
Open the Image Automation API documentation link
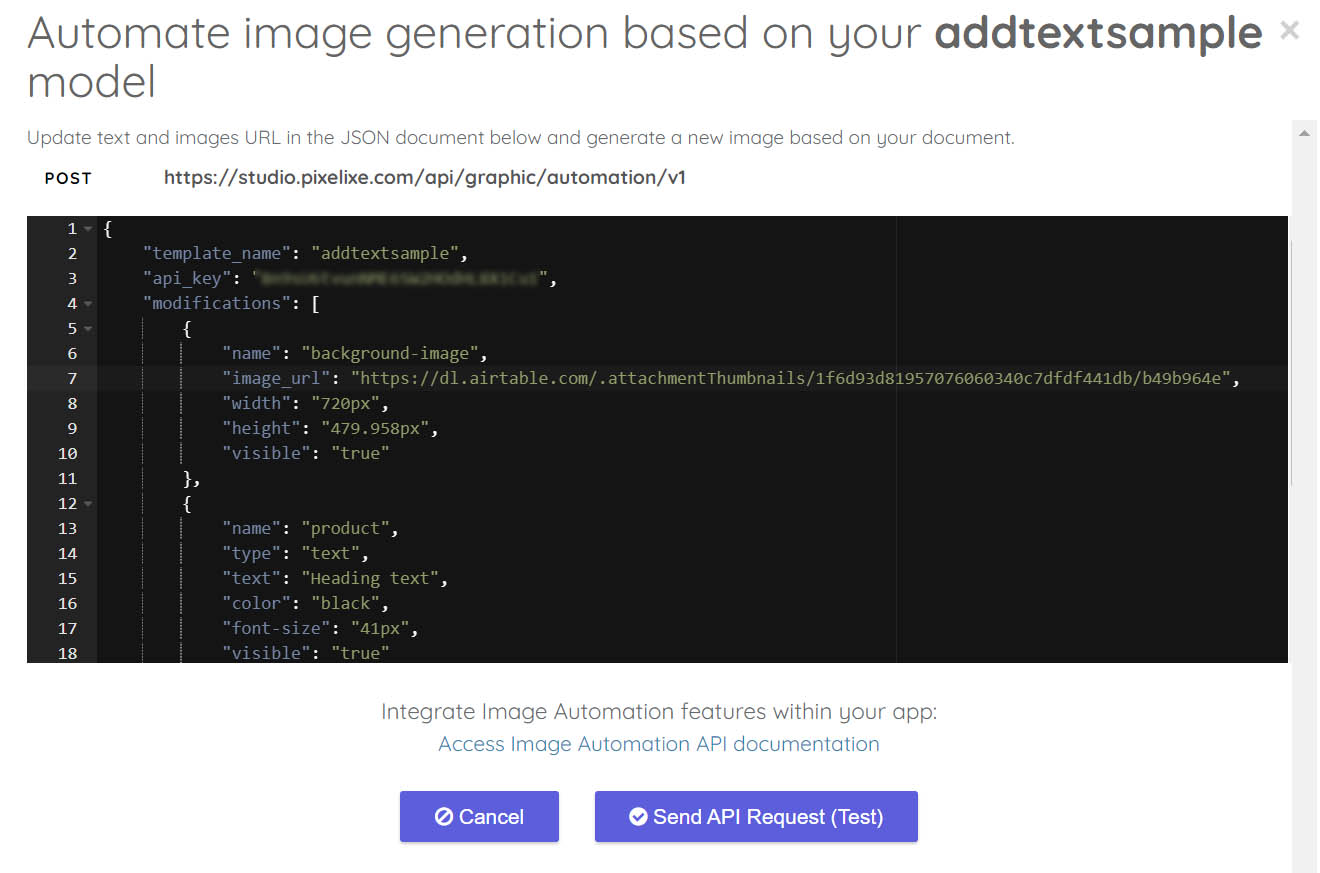[x=659, y=744]
